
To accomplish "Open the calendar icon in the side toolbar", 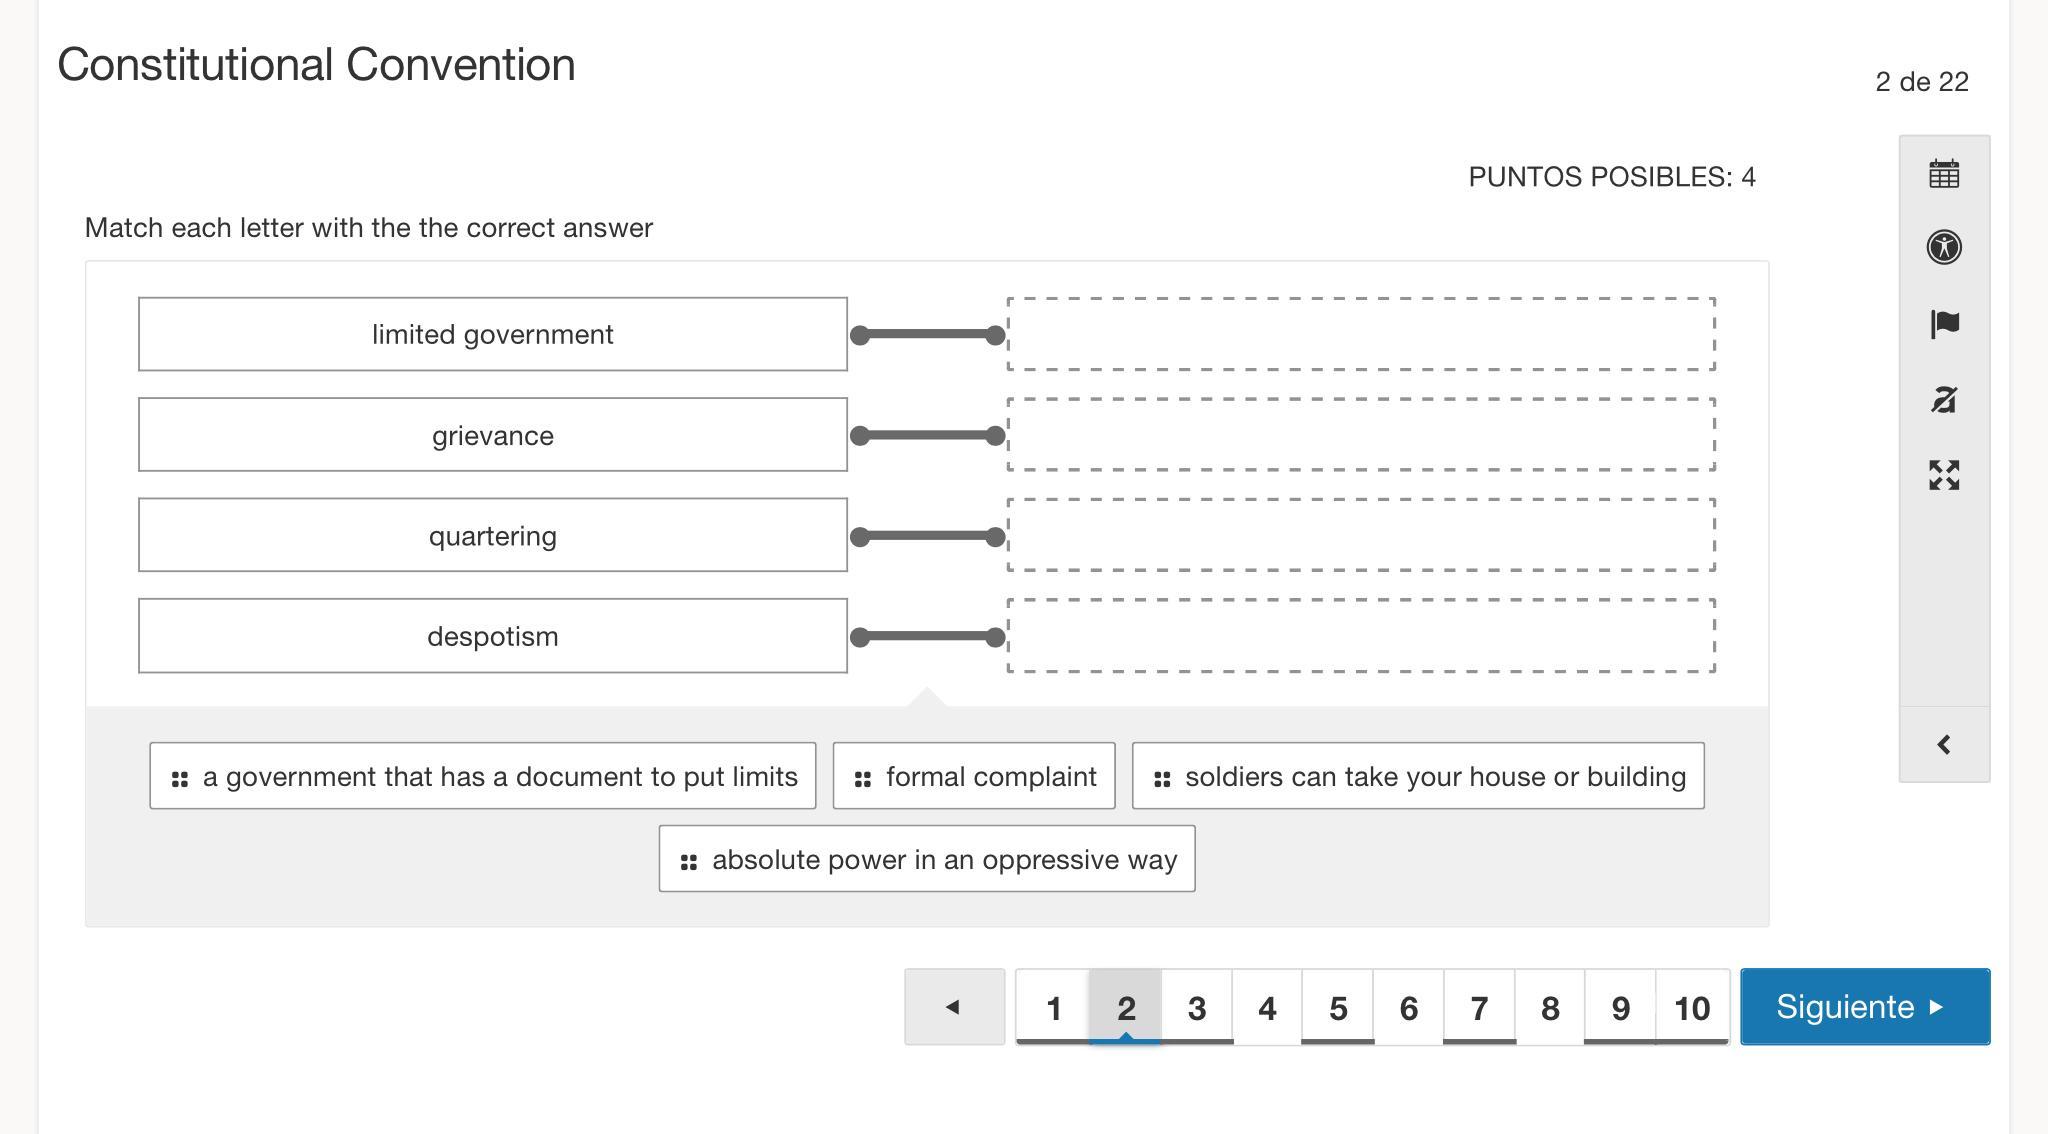I will 1944,174.
